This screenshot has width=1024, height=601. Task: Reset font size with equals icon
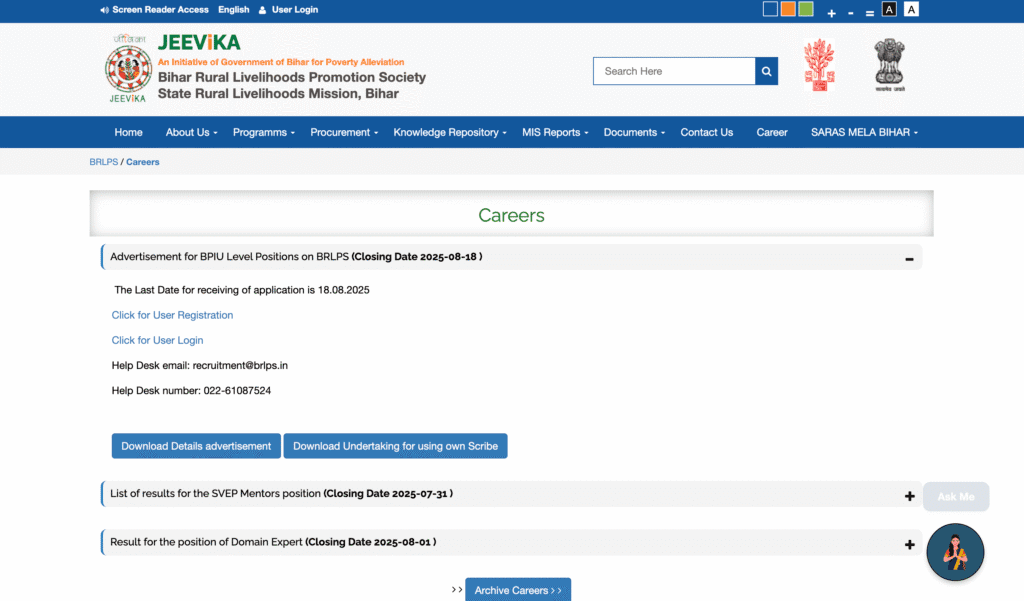tap(869, 13)
